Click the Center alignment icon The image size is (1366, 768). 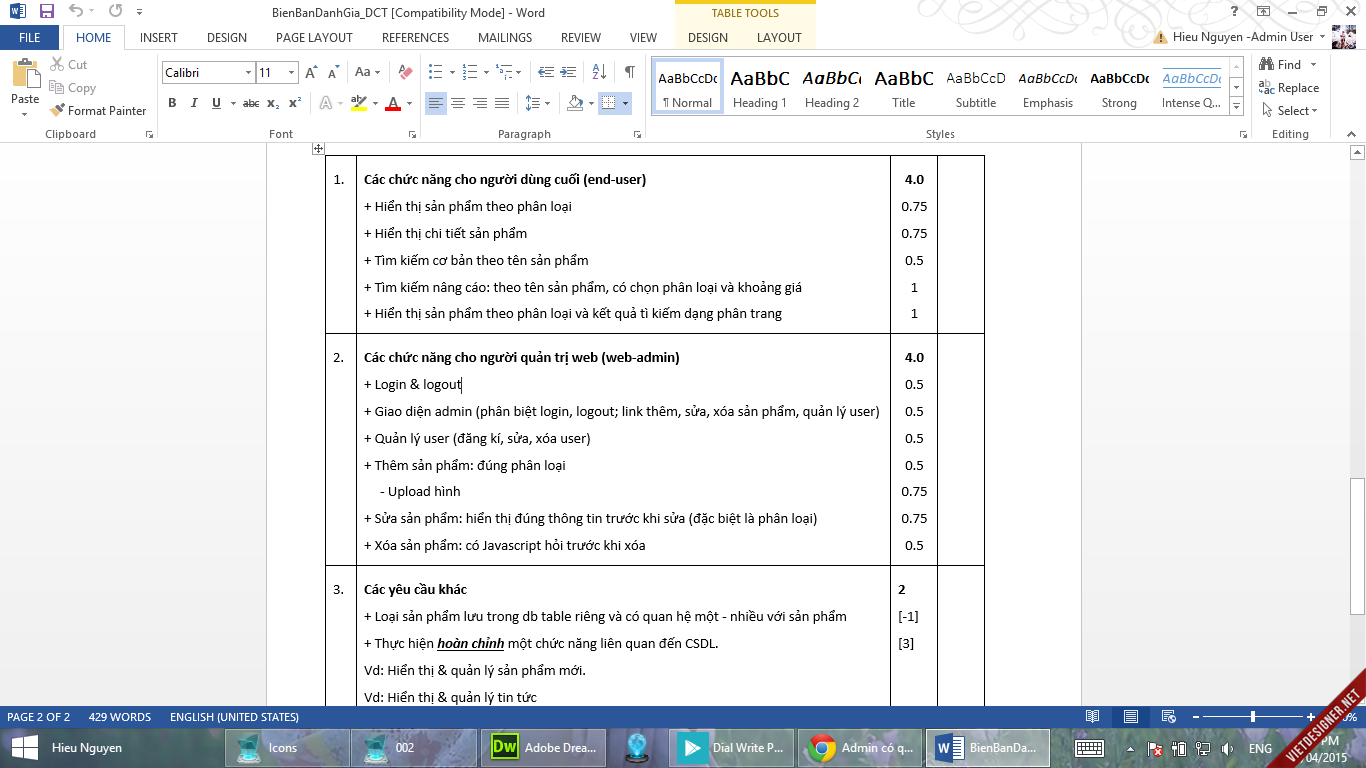pyautogui.click(x=458, y=103)
